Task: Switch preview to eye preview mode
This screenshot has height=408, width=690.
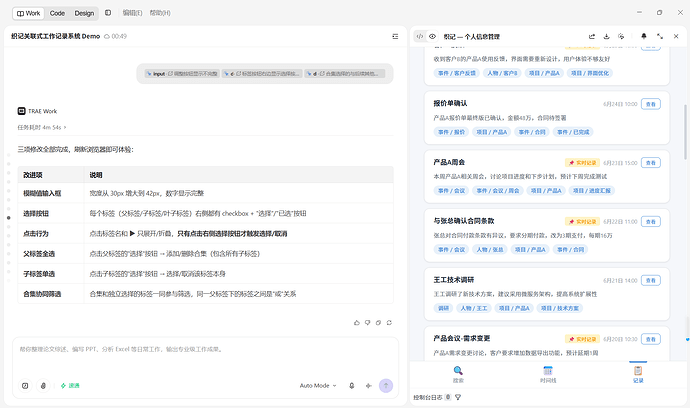Action: click(433, 37)
